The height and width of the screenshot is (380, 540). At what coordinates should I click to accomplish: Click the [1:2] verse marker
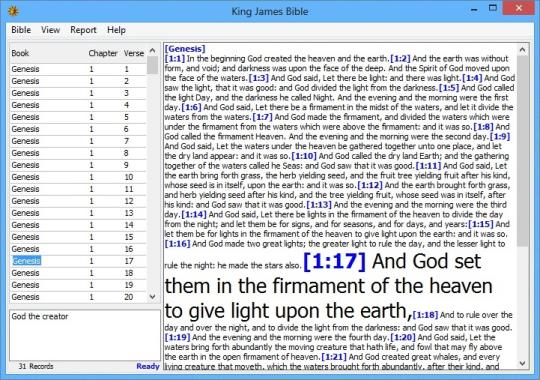(400, 59)
